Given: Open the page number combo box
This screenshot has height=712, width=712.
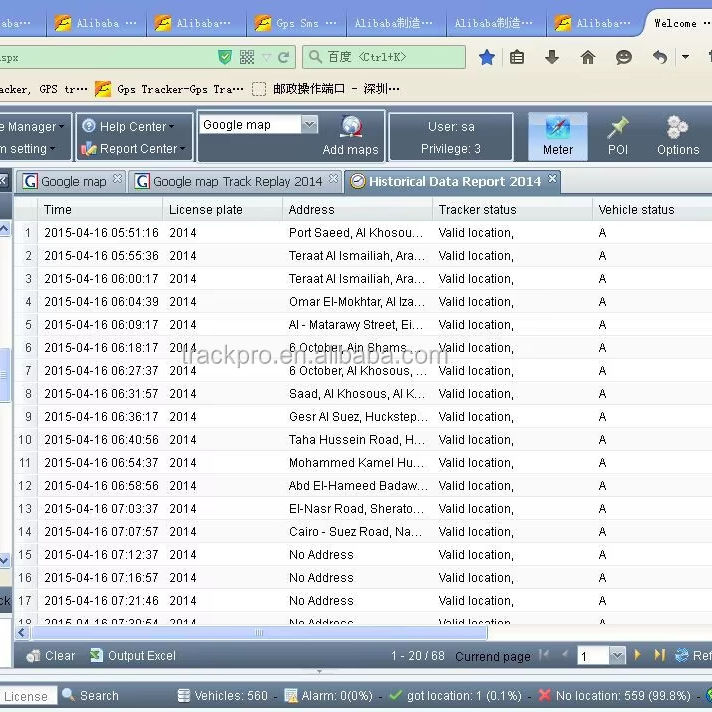Looking at the screenshot, I should pyautogui.click(x=617, y=656).
